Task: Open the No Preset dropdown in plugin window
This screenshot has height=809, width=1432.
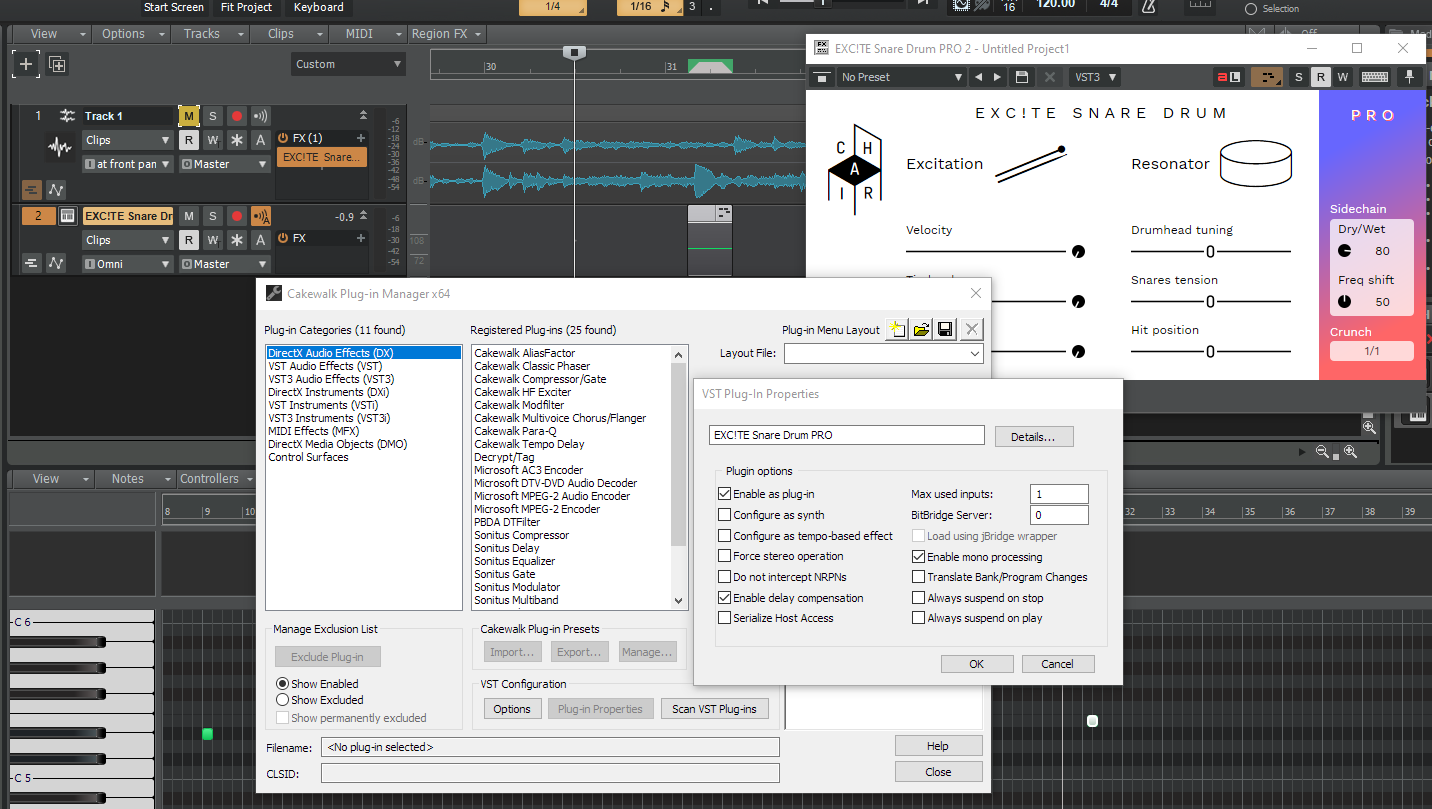Action: point(901,77)
